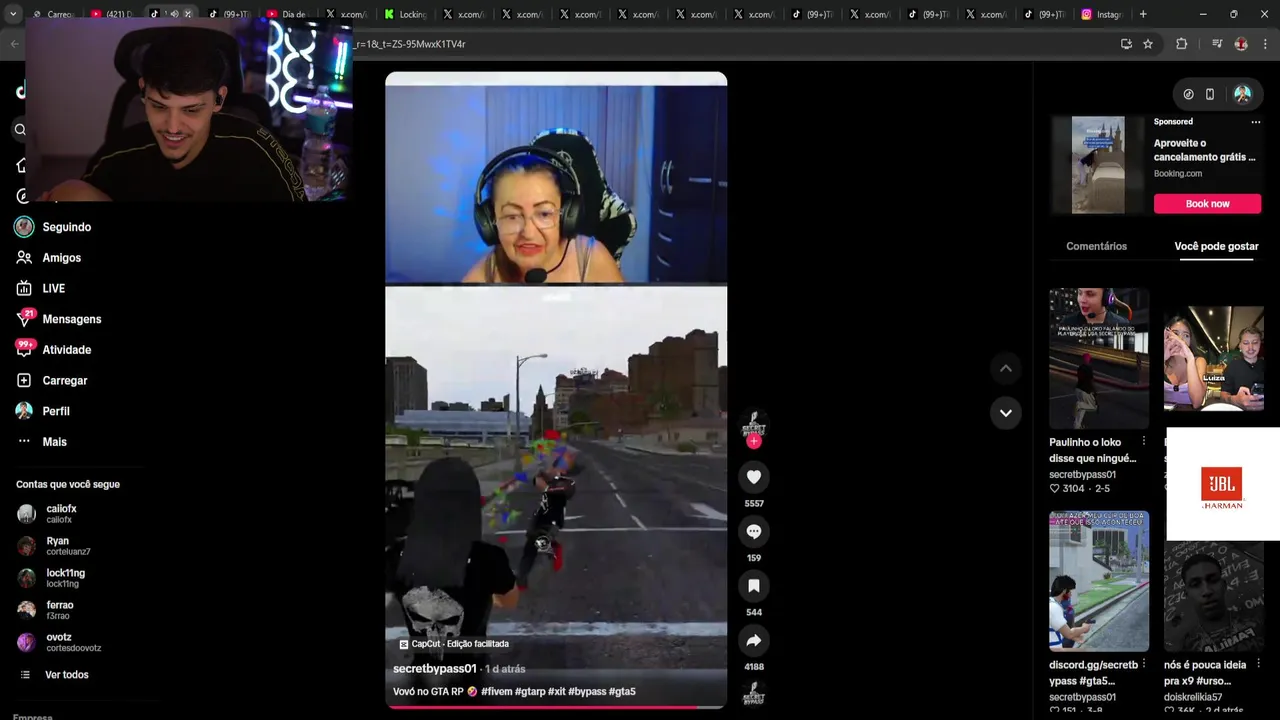
Task: Click the #fivem hashtag
Action: click(496, 692)
